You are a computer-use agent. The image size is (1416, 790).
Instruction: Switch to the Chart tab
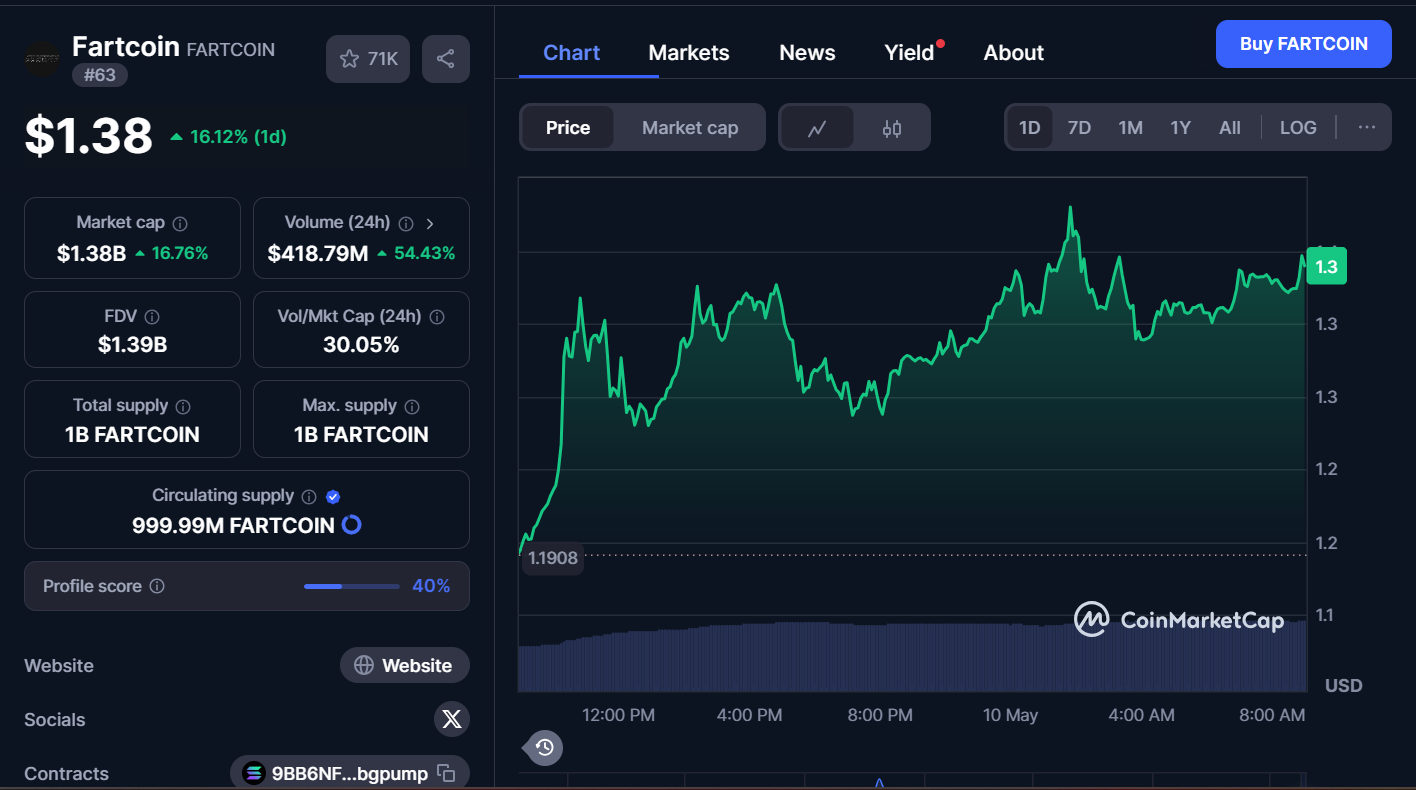point(571,53)
